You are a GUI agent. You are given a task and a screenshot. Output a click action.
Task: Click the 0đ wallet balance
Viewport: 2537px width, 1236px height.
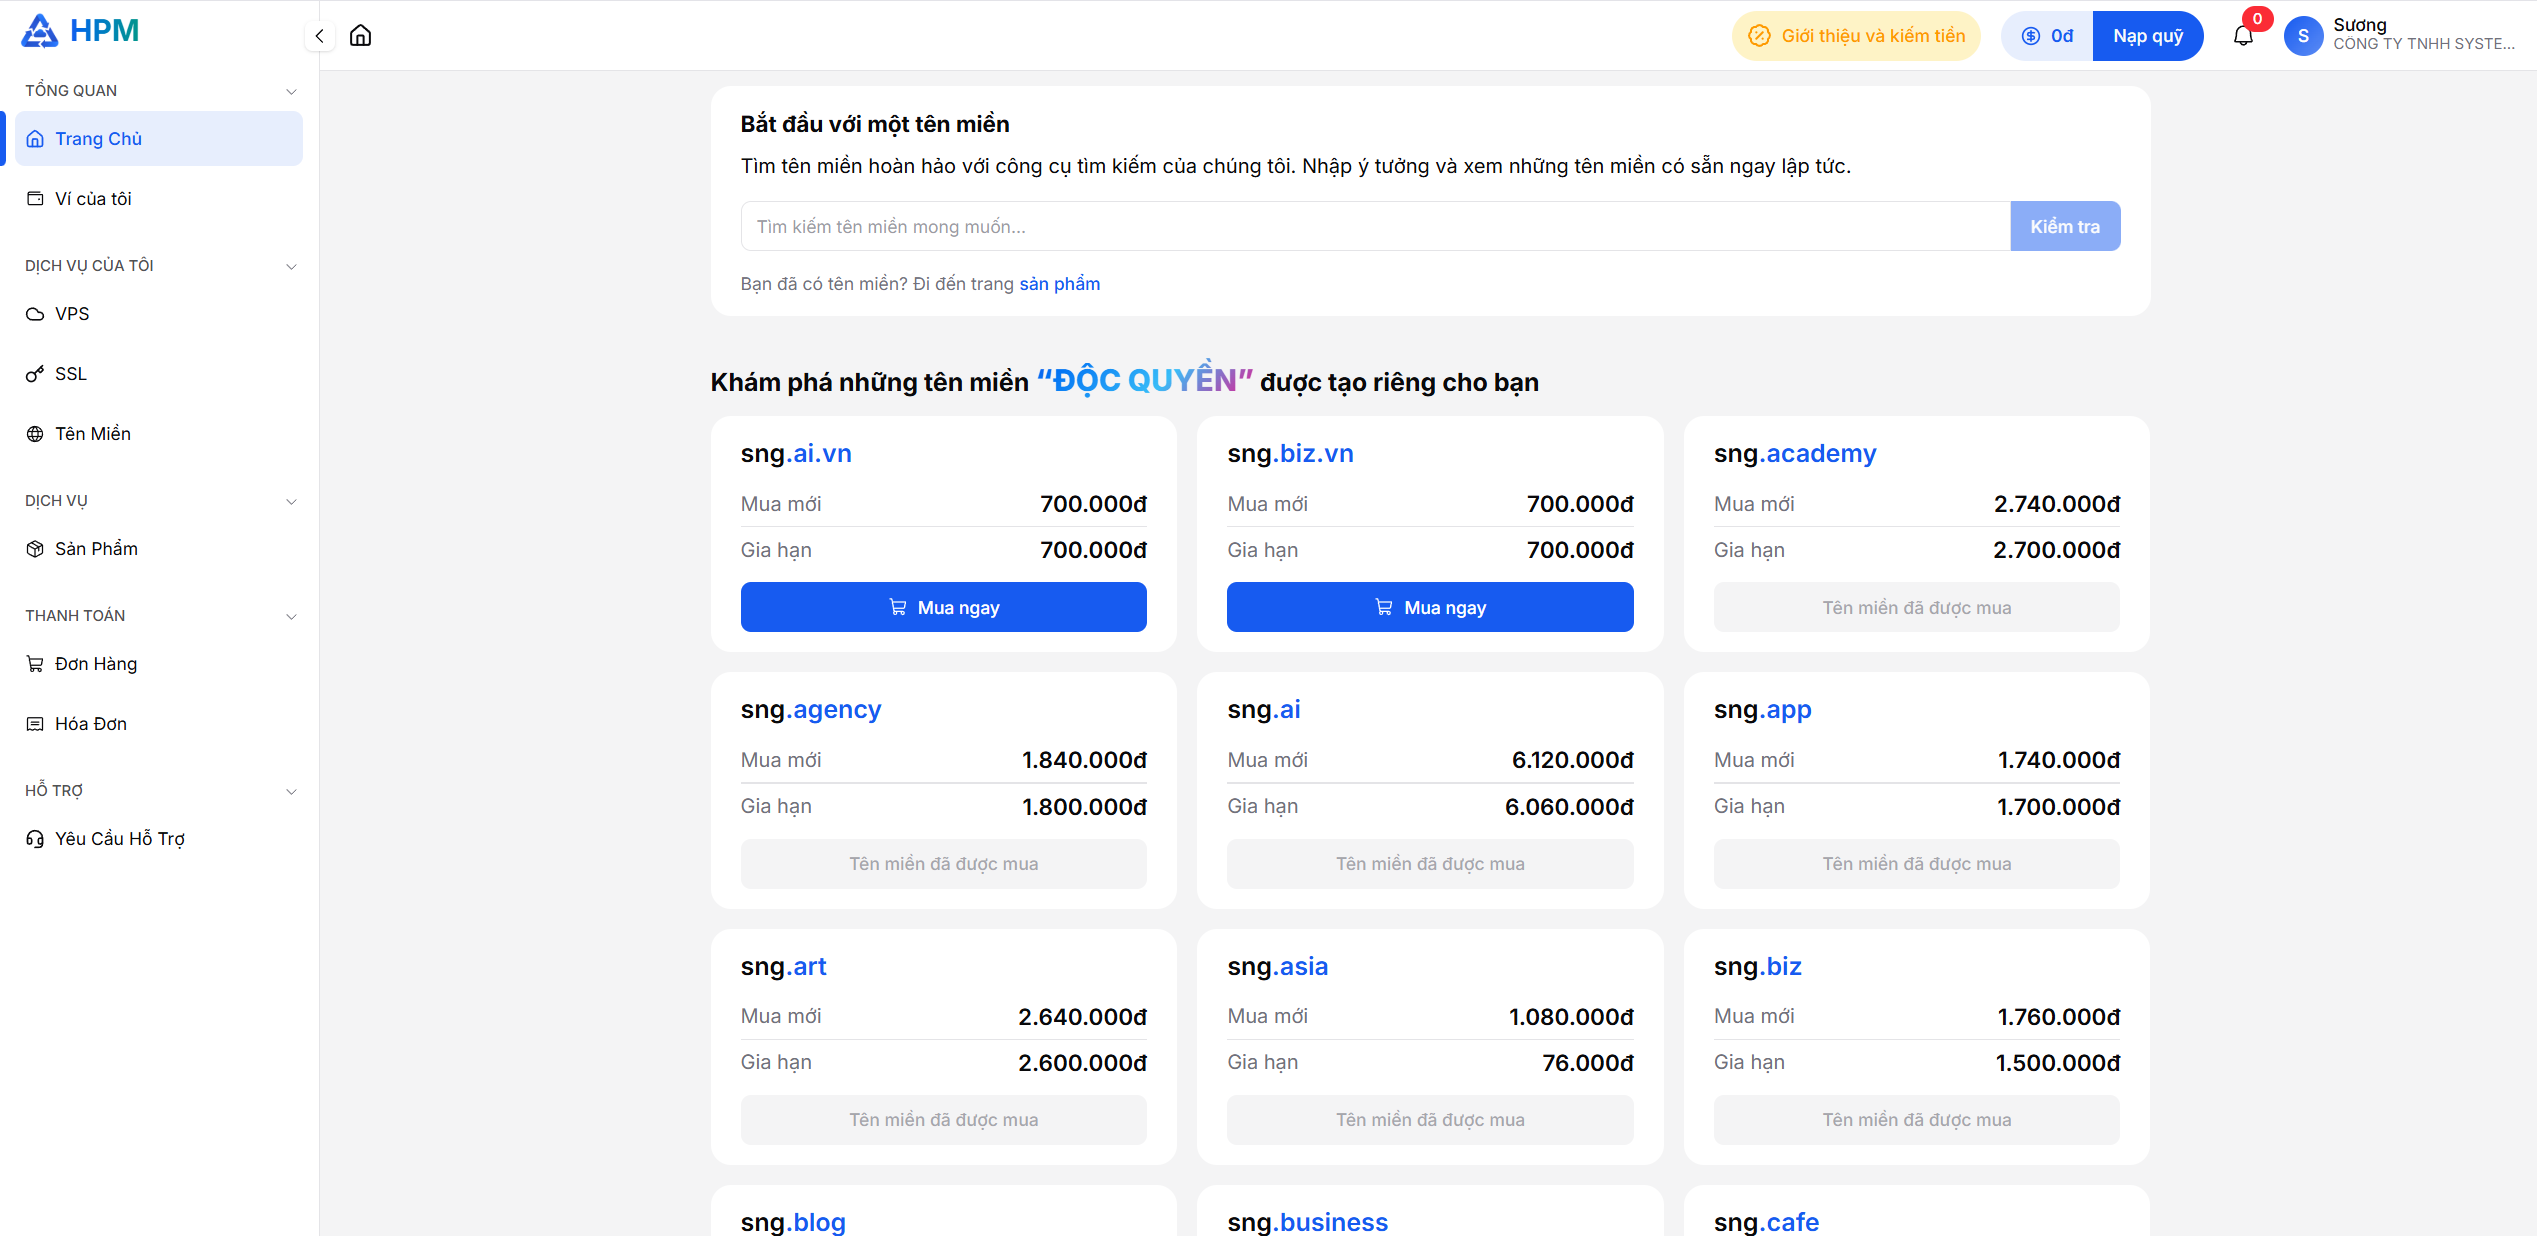pos(2047,36)
